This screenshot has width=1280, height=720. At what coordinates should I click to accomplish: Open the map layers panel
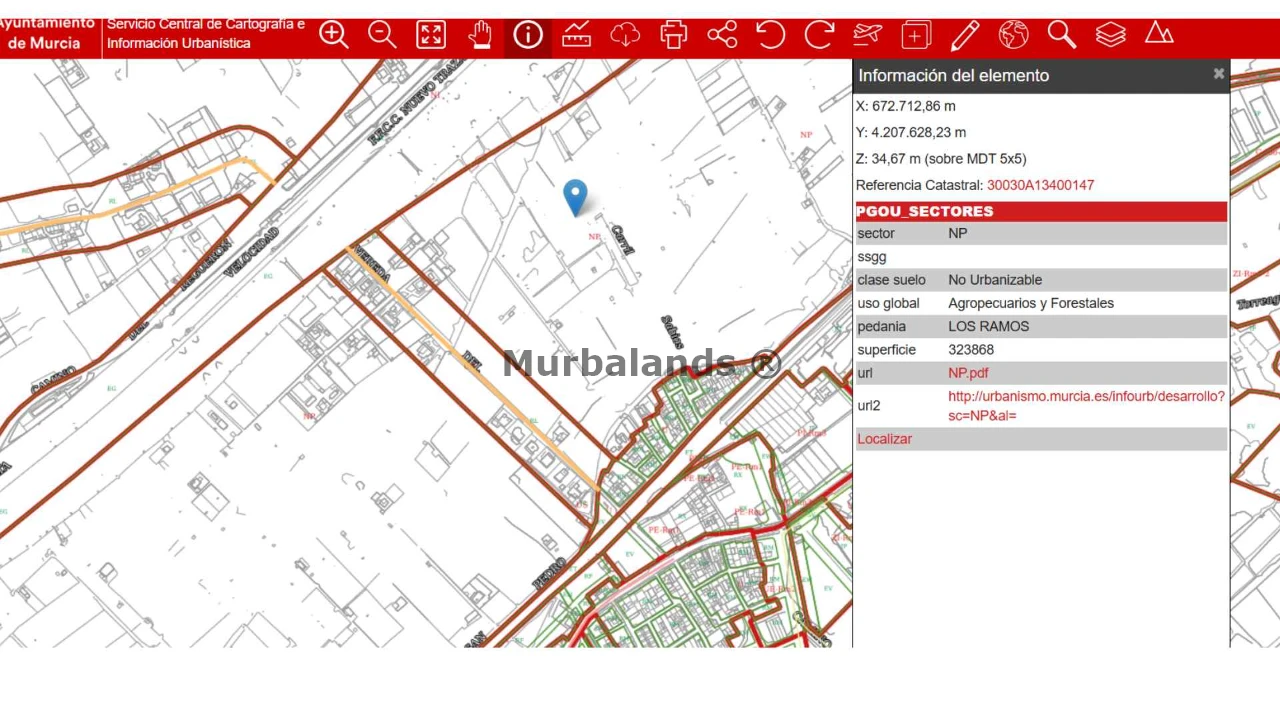1110,35
